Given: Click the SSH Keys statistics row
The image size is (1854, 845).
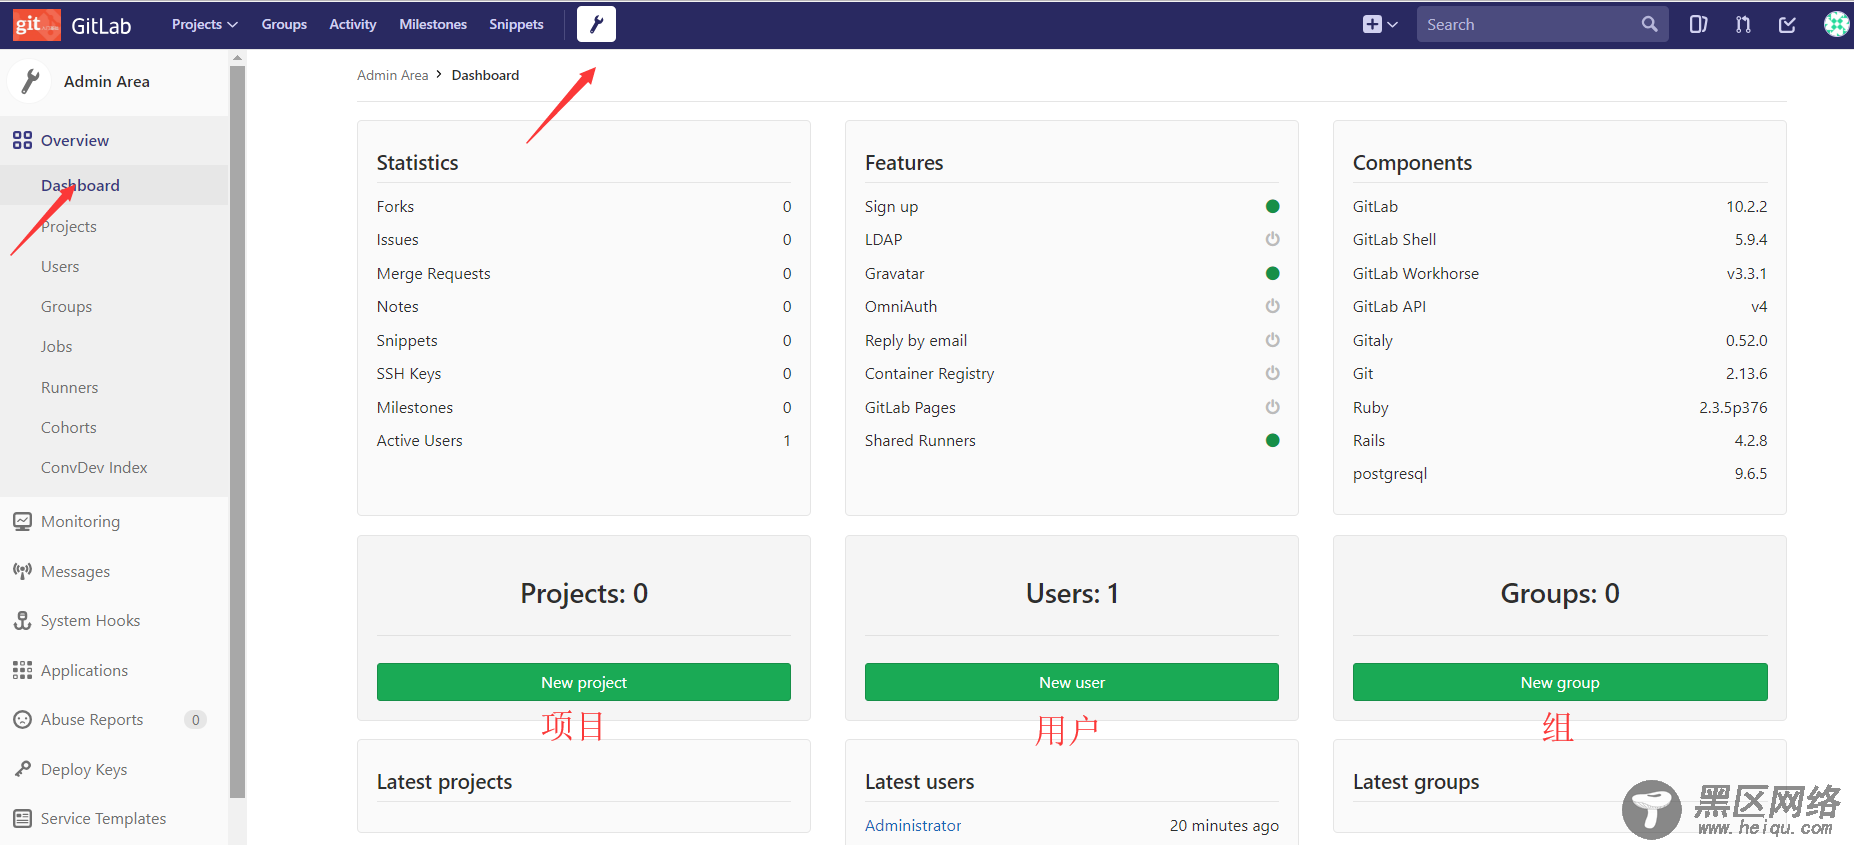Looking at the screenshot, I should coord(584,373).
